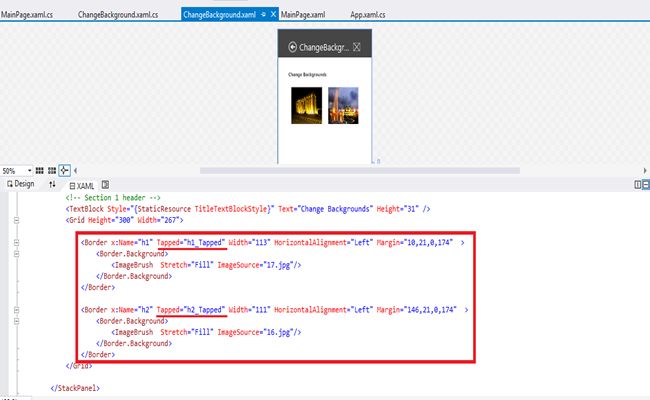Pin the ChangeBackground.xaml tab

pyautogui.click(x=264, y=15)
